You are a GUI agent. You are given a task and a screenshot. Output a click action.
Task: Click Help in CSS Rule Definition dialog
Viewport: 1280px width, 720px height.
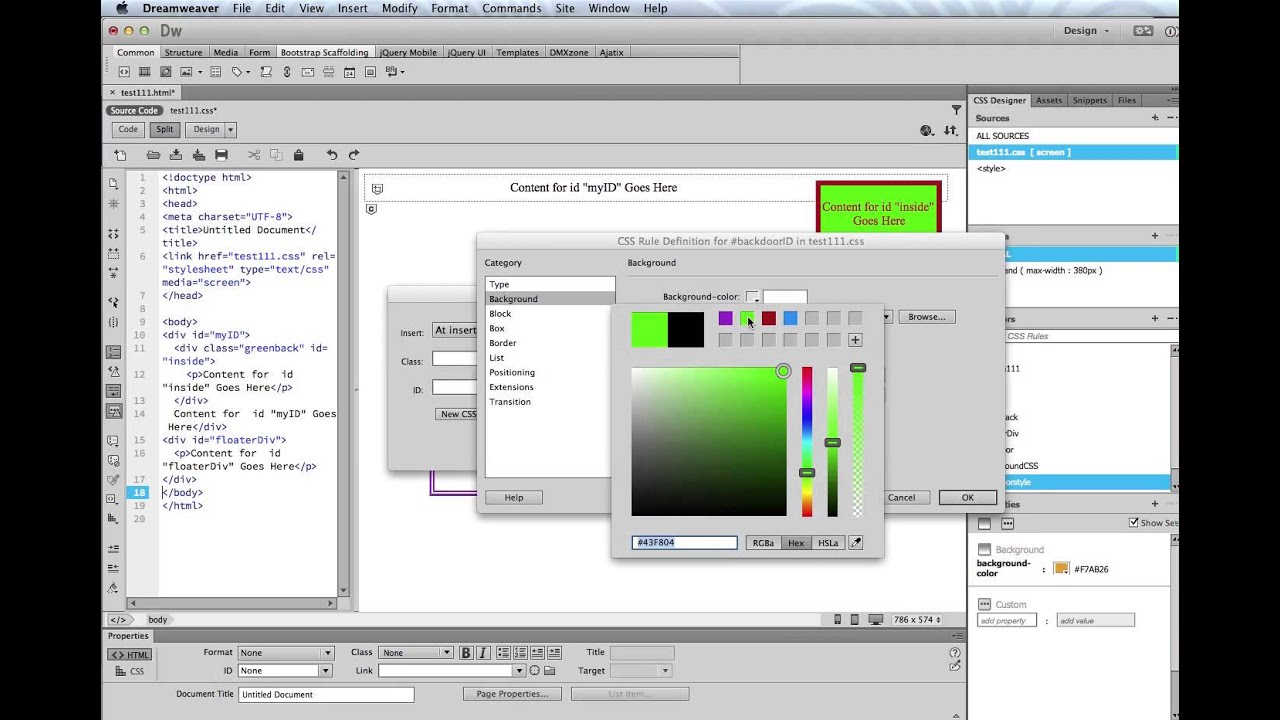point(513,497)
